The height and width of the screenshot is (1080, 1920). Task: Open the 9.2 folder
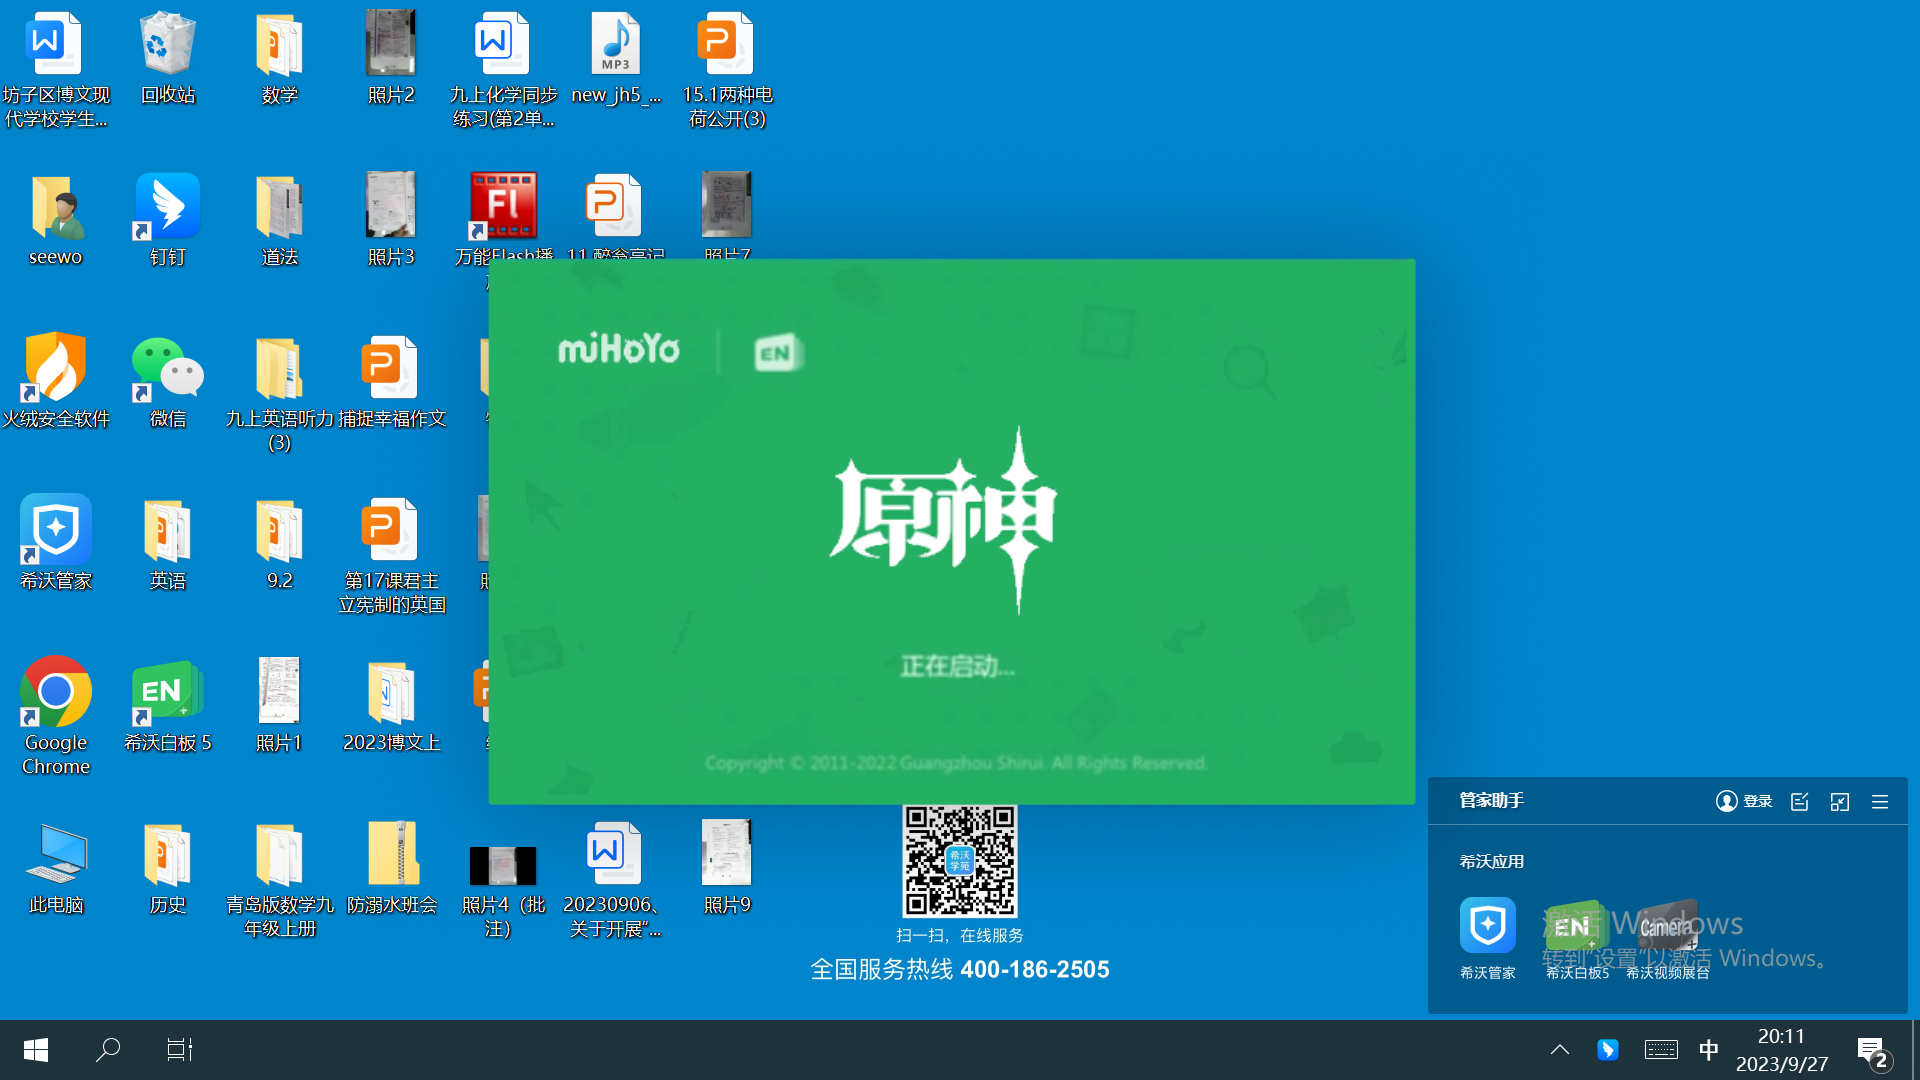click(280, 544)
